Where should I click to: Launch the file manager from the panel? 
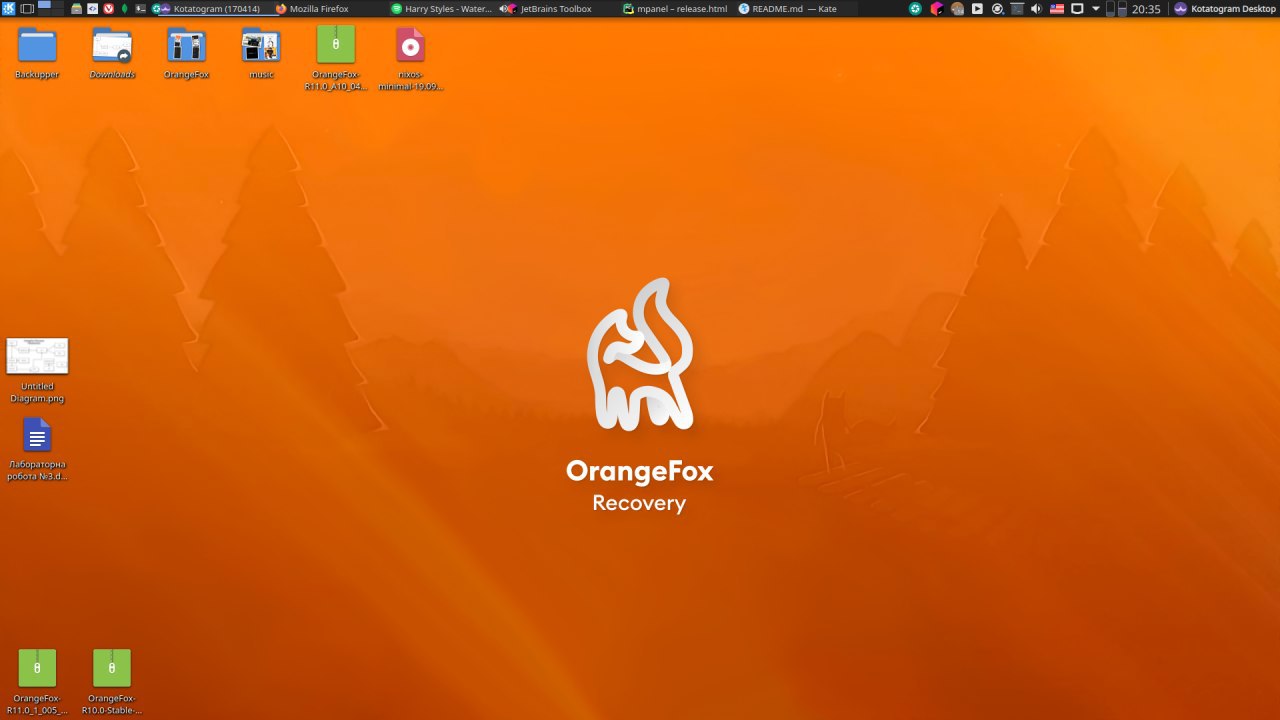(x=76, y=9)
